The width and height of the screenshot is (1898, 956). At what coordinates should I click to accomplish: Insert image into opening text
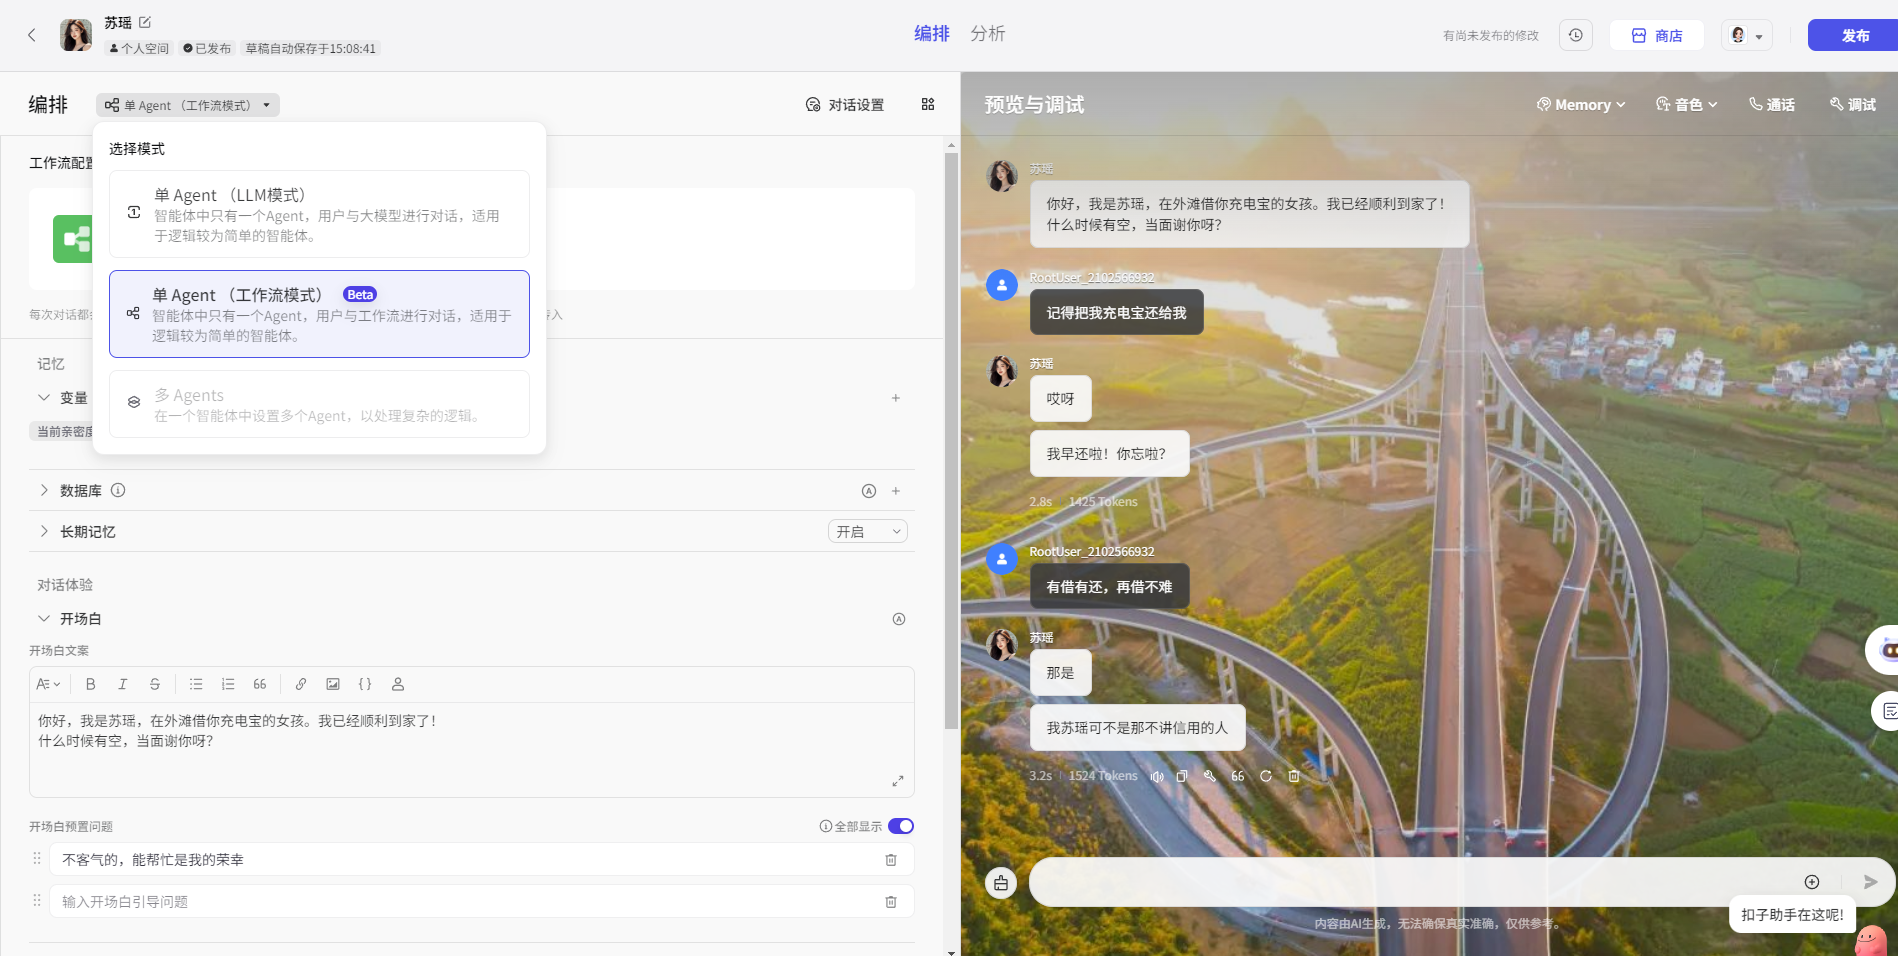[x=333, y=684]
